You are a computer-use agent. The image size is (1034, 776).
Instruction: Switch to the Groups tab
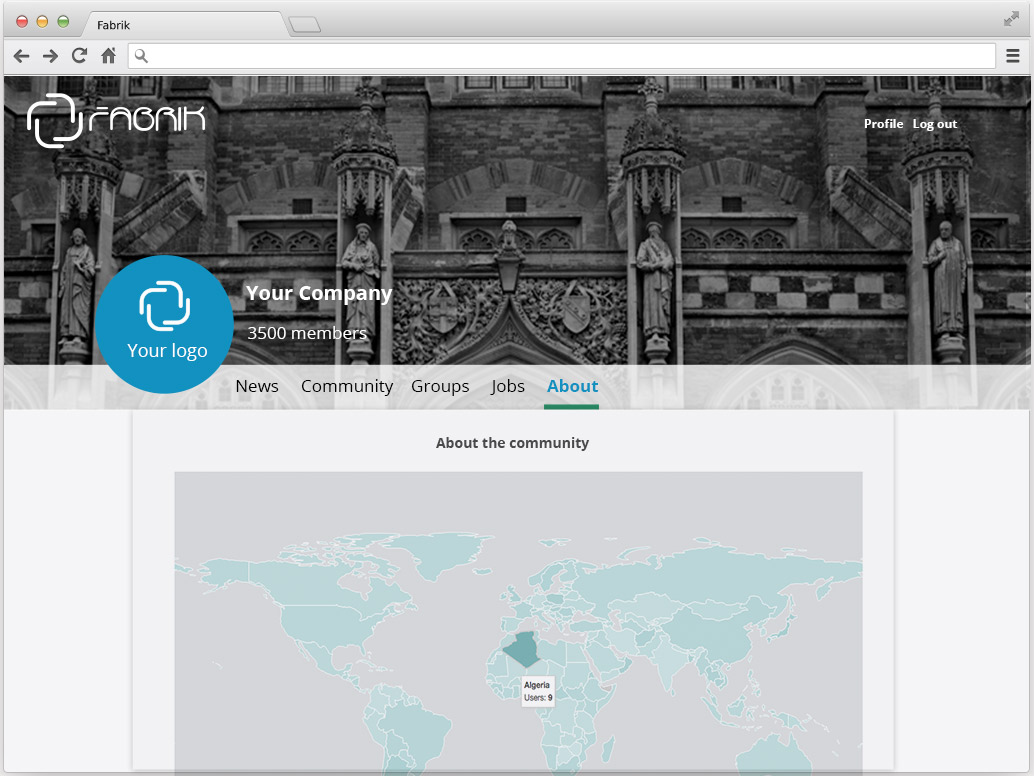[440, 386]
